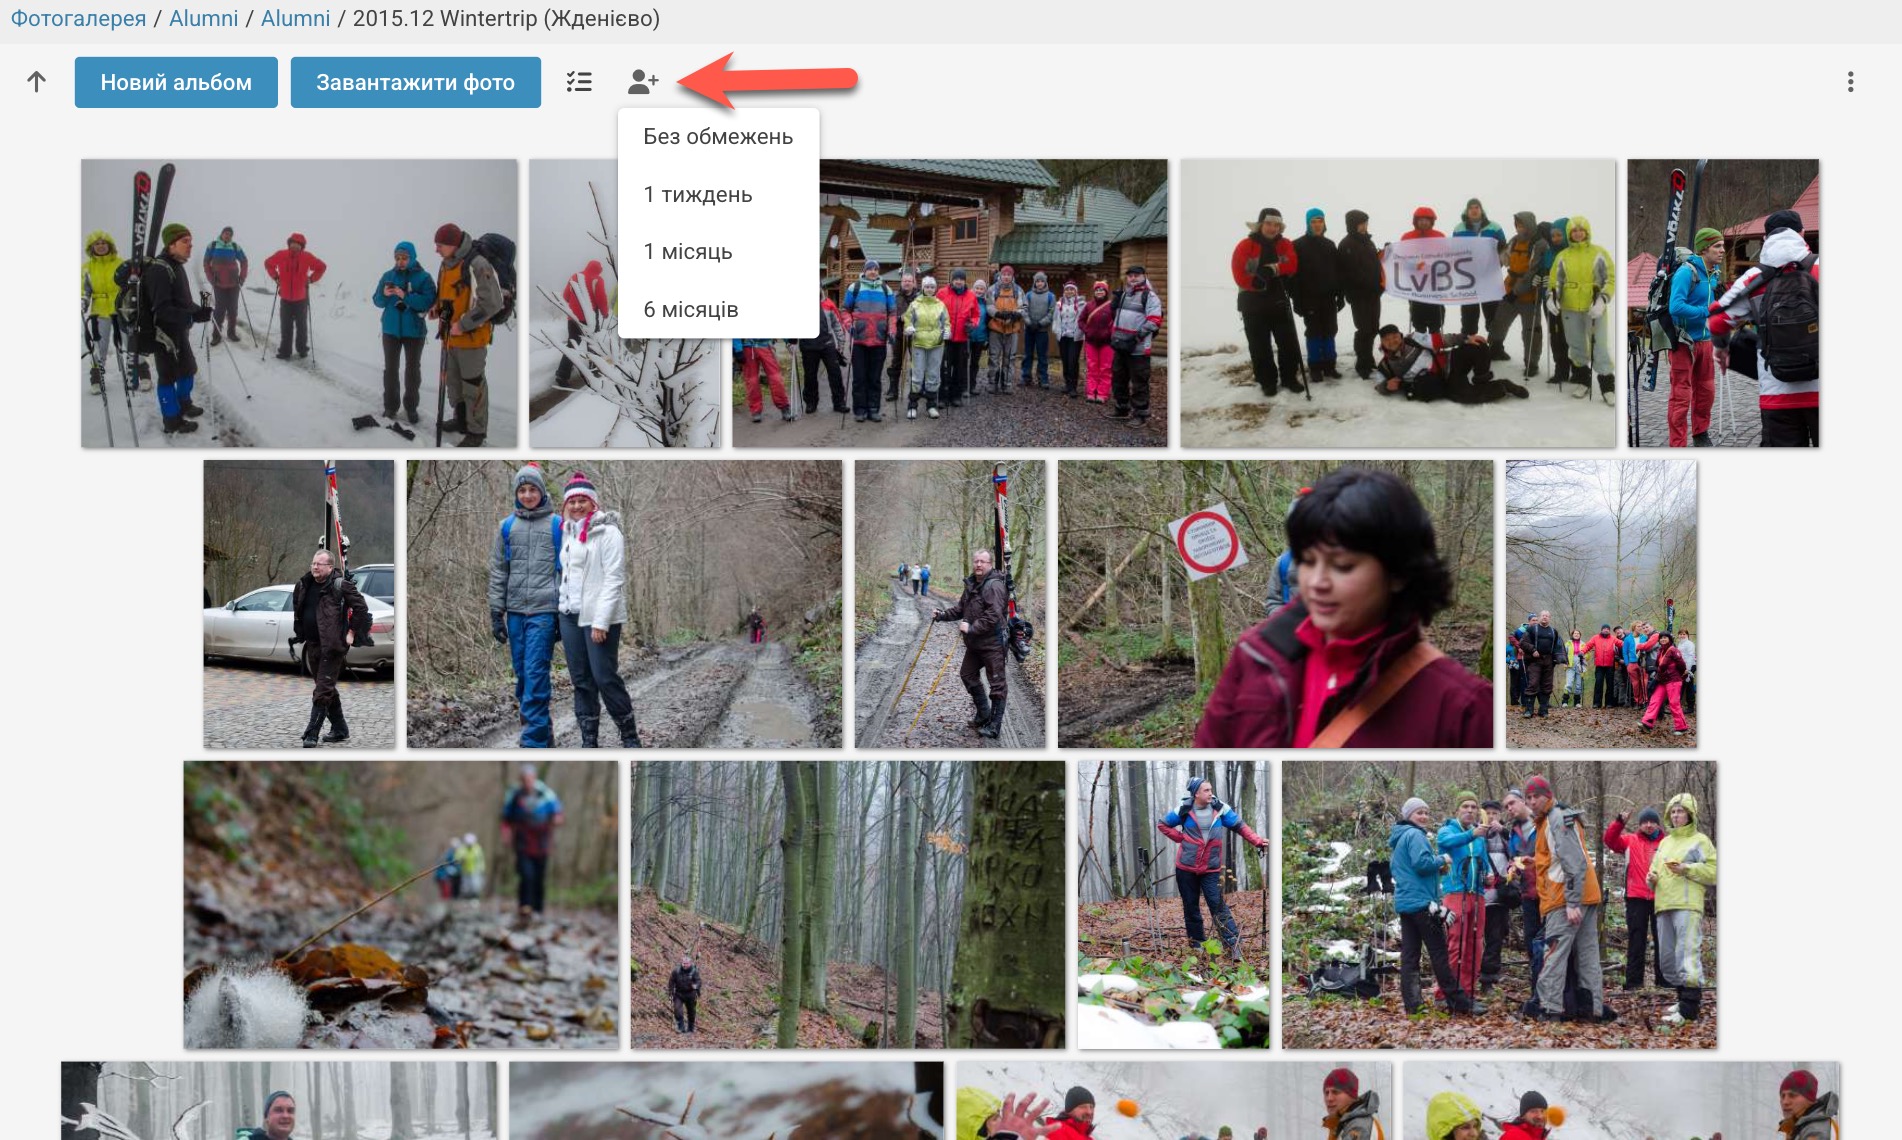Choose the 1 тиждень option
The height and width of the screenshot is (1140, 1902).
point(697,195)
